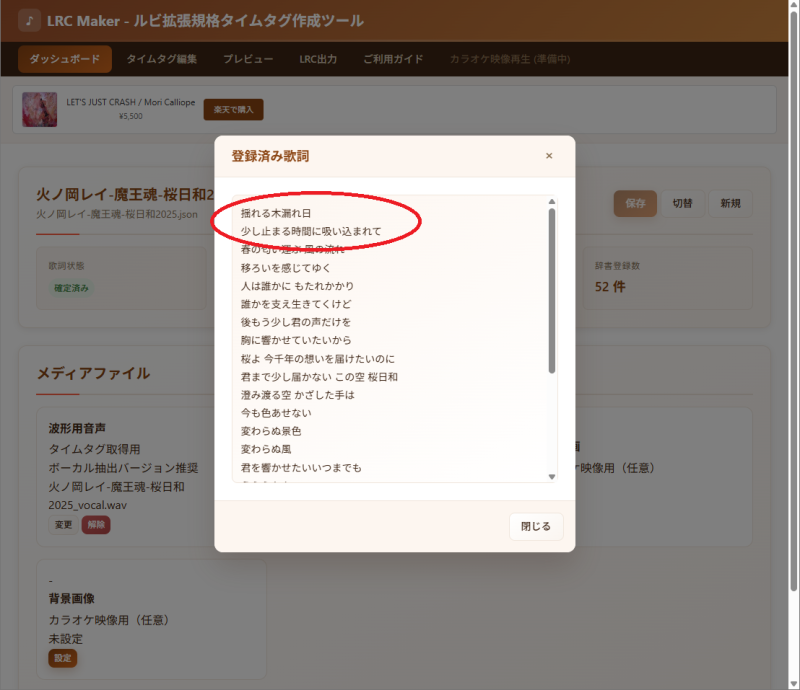
Task: Close the 登録済み歌詞 dialog with ×
Action: (548, 156)
